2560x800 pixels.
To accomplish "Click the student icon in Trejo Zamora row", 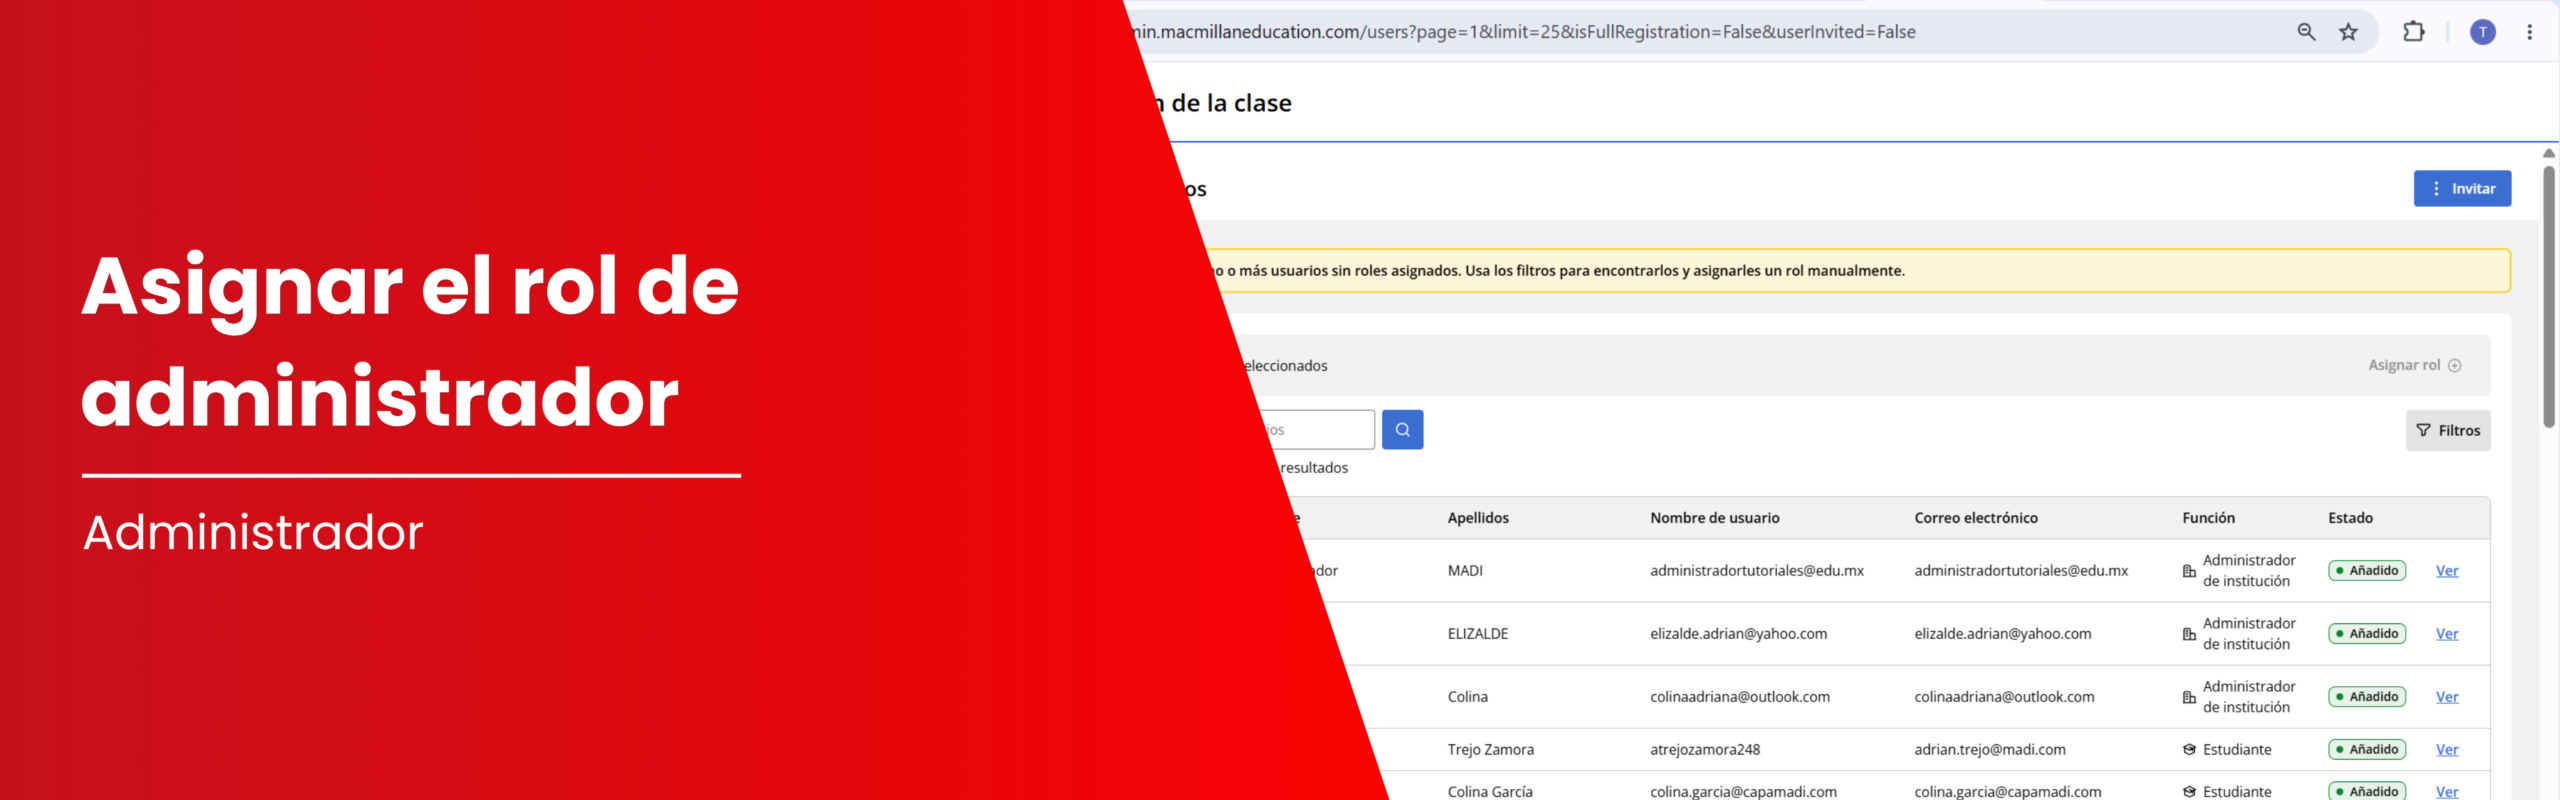I will 2188,749.
